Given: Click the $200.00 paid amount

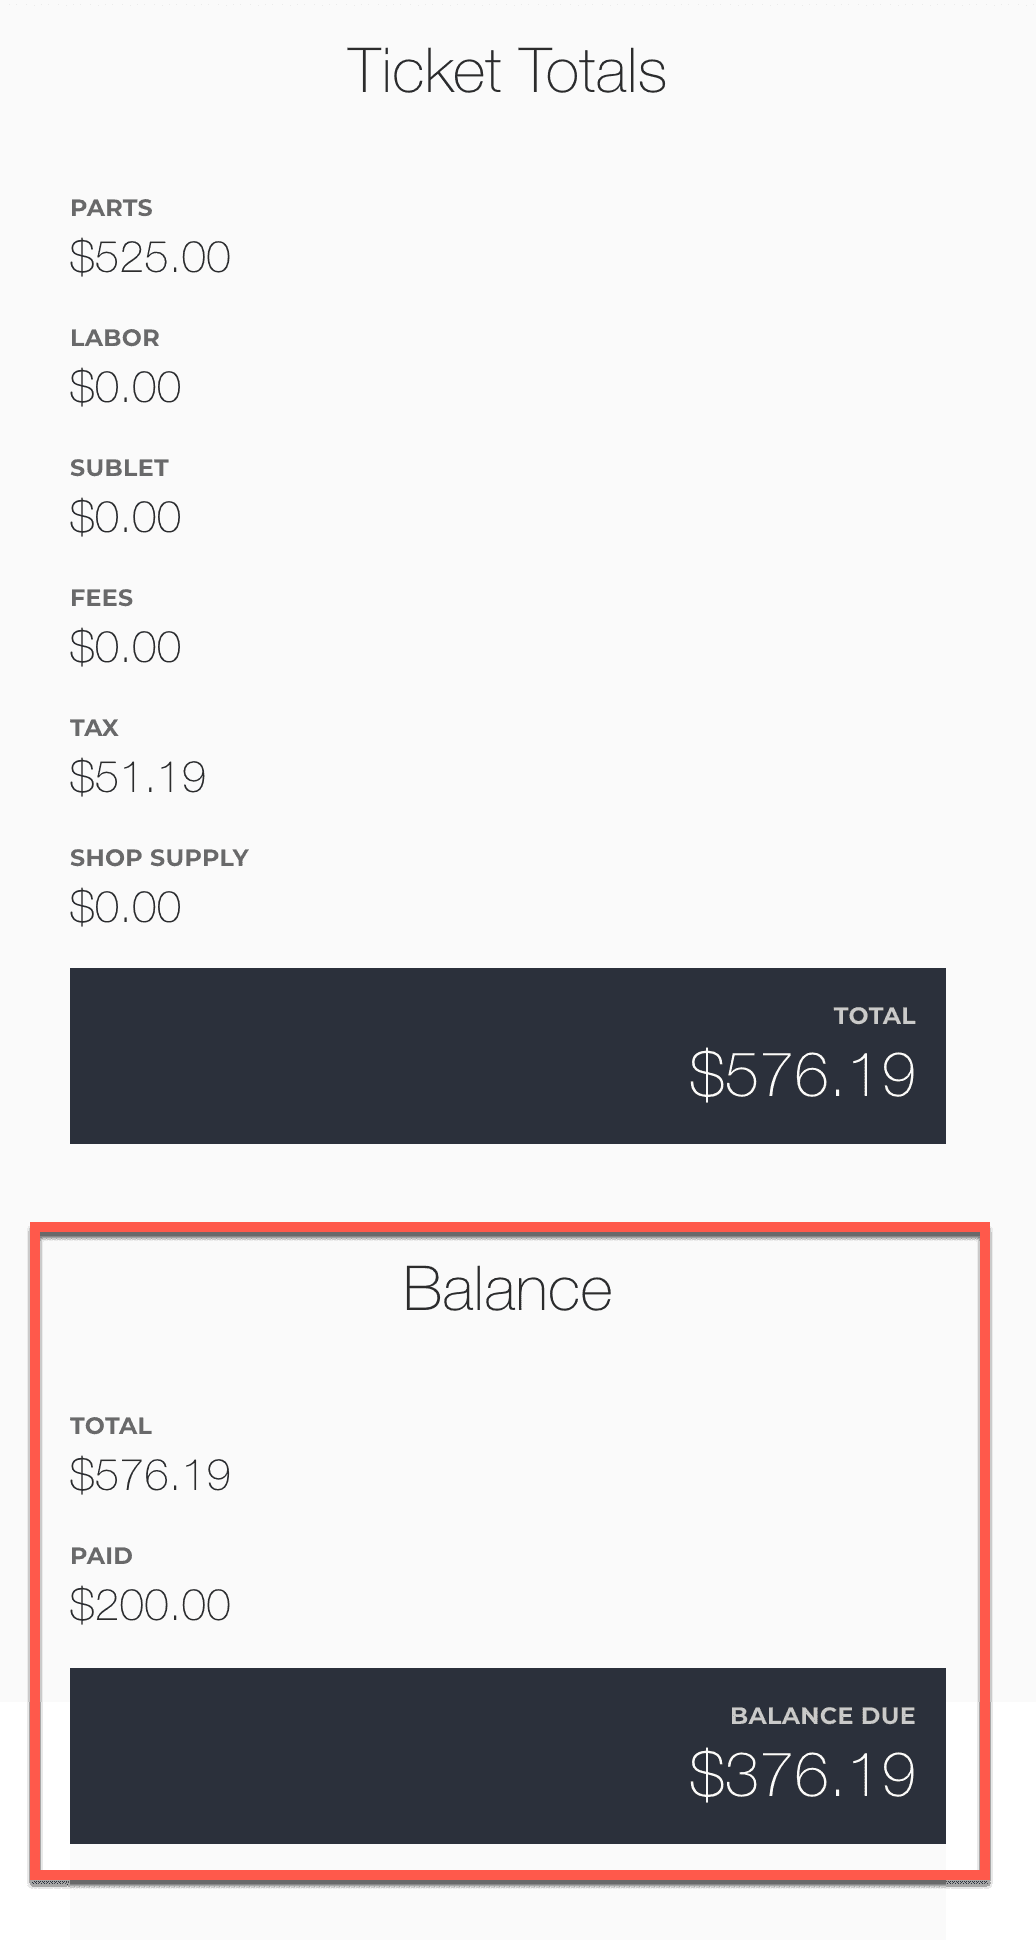Looking at the screenshot, I should [x=150, y=1606].
